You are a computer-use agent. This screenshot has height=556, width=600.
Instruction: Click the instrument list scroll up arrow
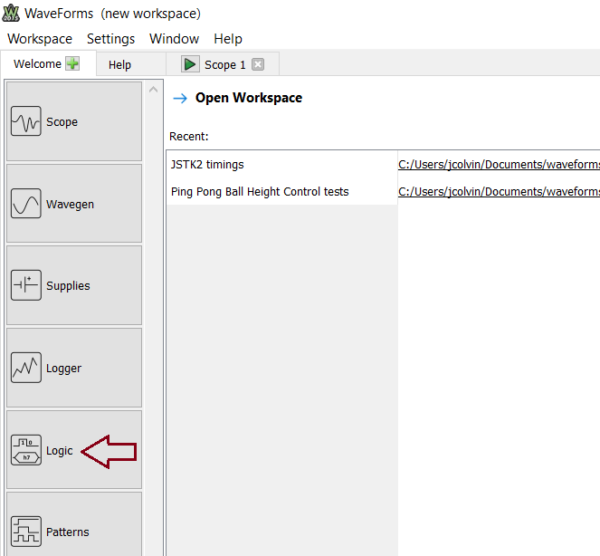pyautogui.click(x=153, y=90)
